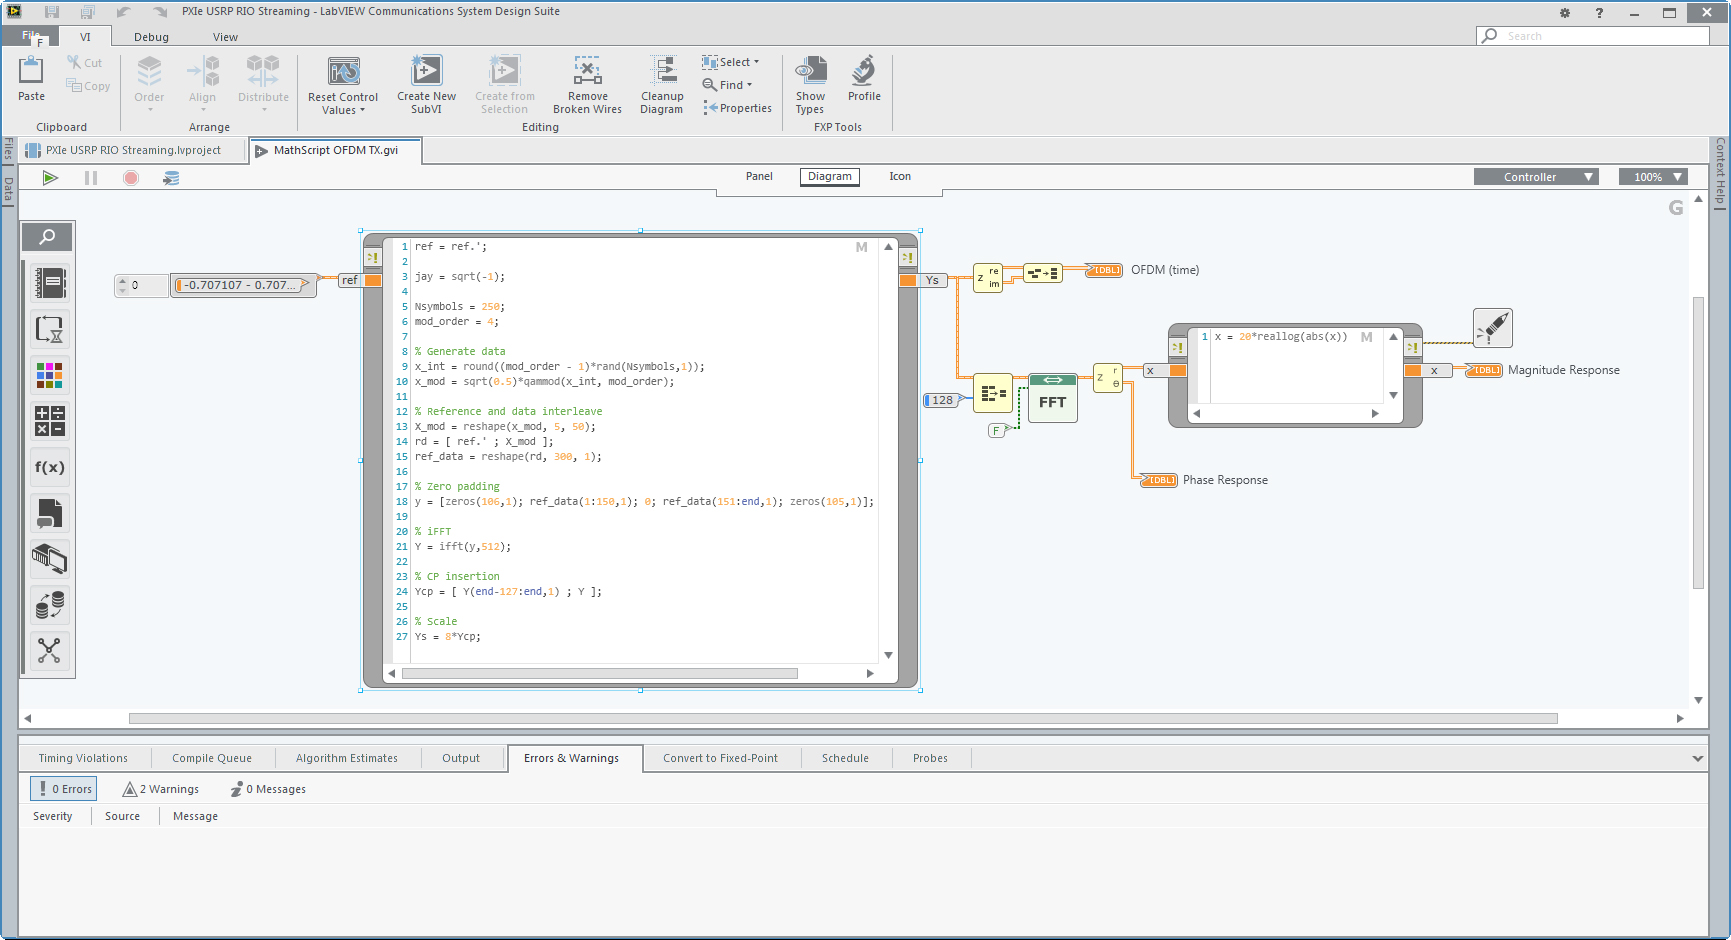This screenshot has height=940, width=1731.
Task: Click the Search field
Action: tap(1594, 36)
